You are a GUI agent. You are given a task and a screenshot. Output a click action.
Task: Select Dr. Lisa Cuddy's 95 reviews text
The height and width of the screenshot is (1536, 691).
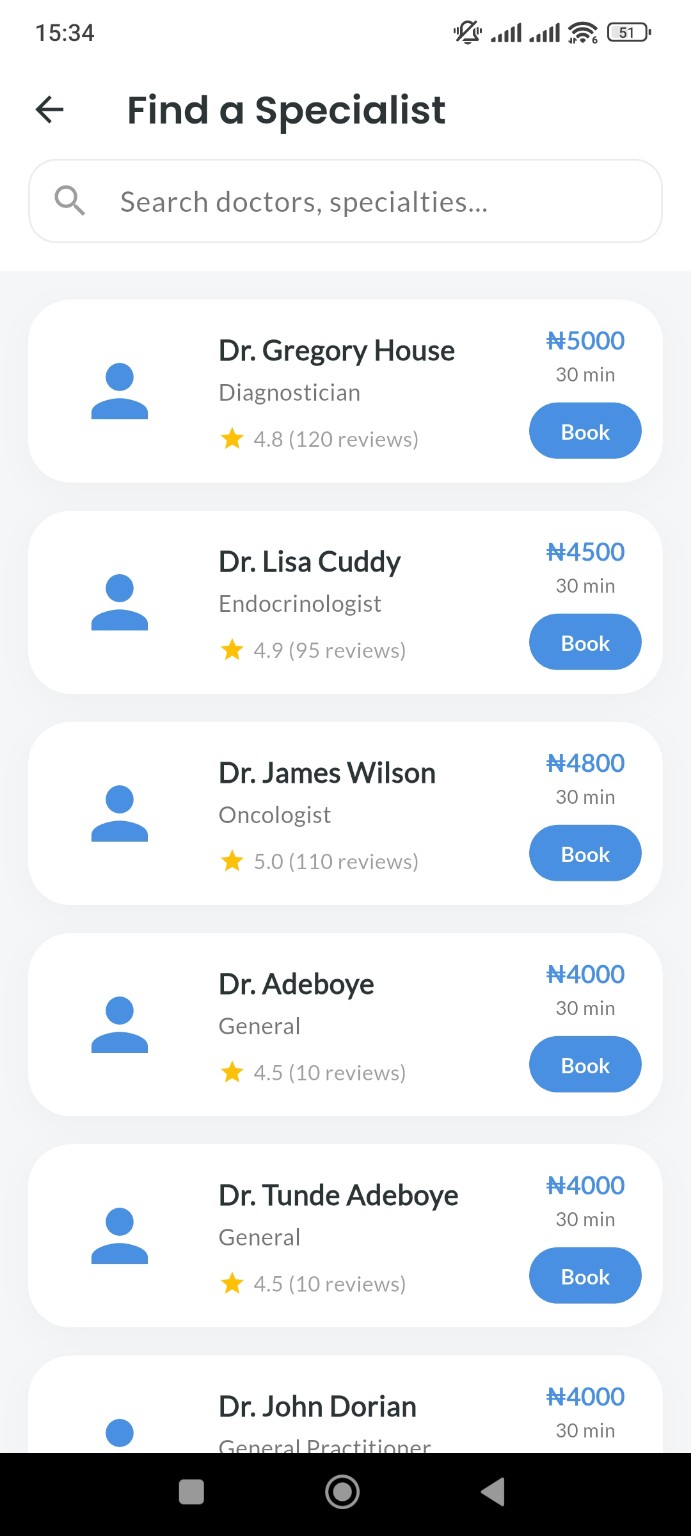point(347,650)
